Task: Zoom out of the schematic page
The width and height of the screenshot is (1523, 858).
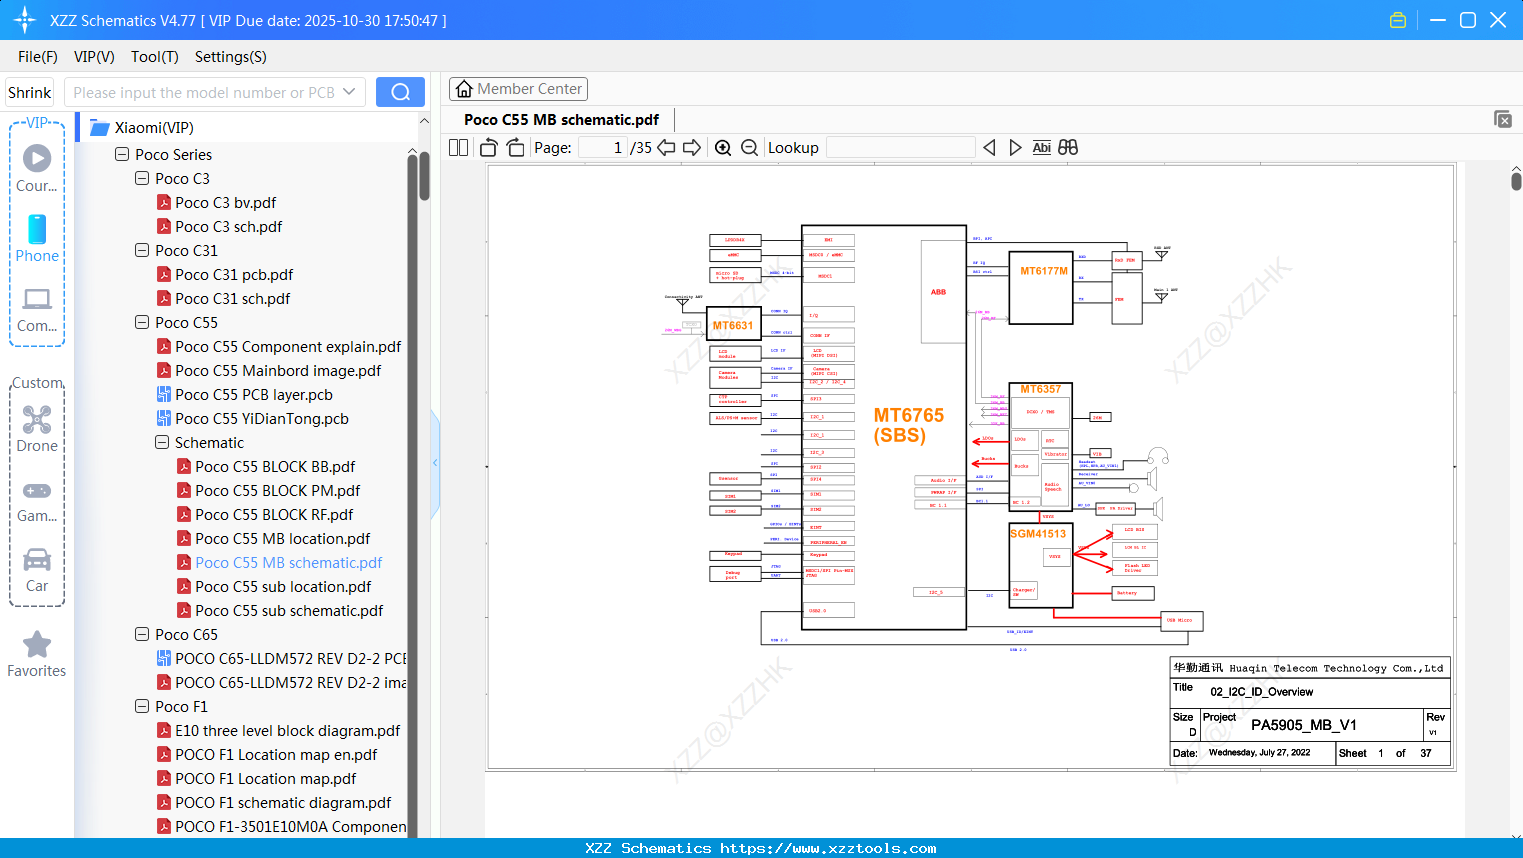Action: tap(749, 147)
